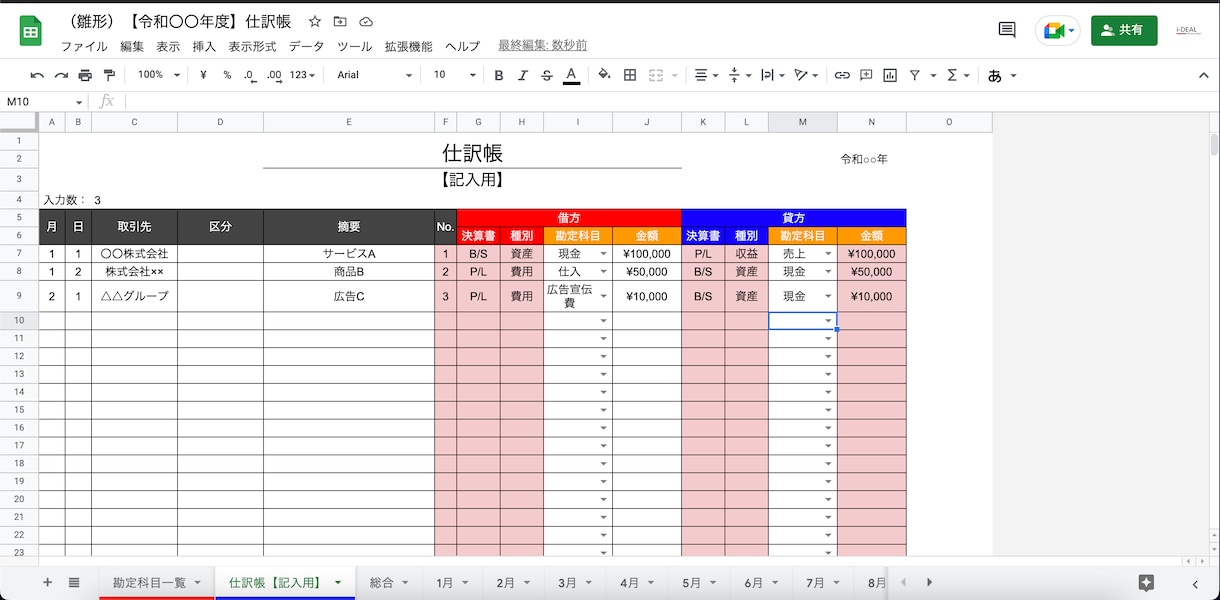Image resolution: width=1220 pixels, height=600 pixels.
Task: Open the Meet call dropdown
Action: [x=1072, y=31]
